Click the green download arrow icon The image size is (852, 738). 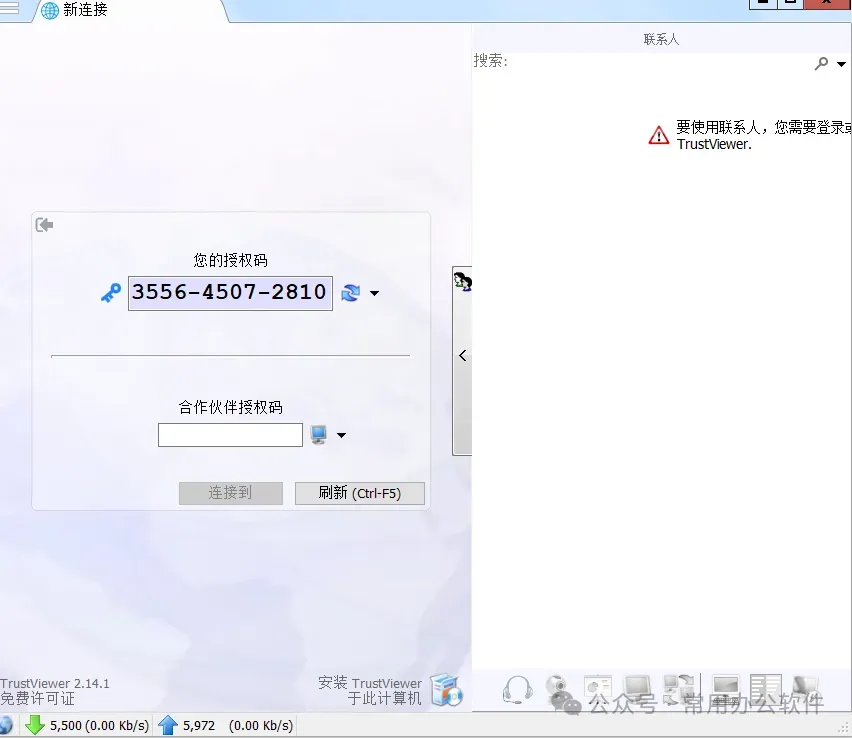(35, 725)
